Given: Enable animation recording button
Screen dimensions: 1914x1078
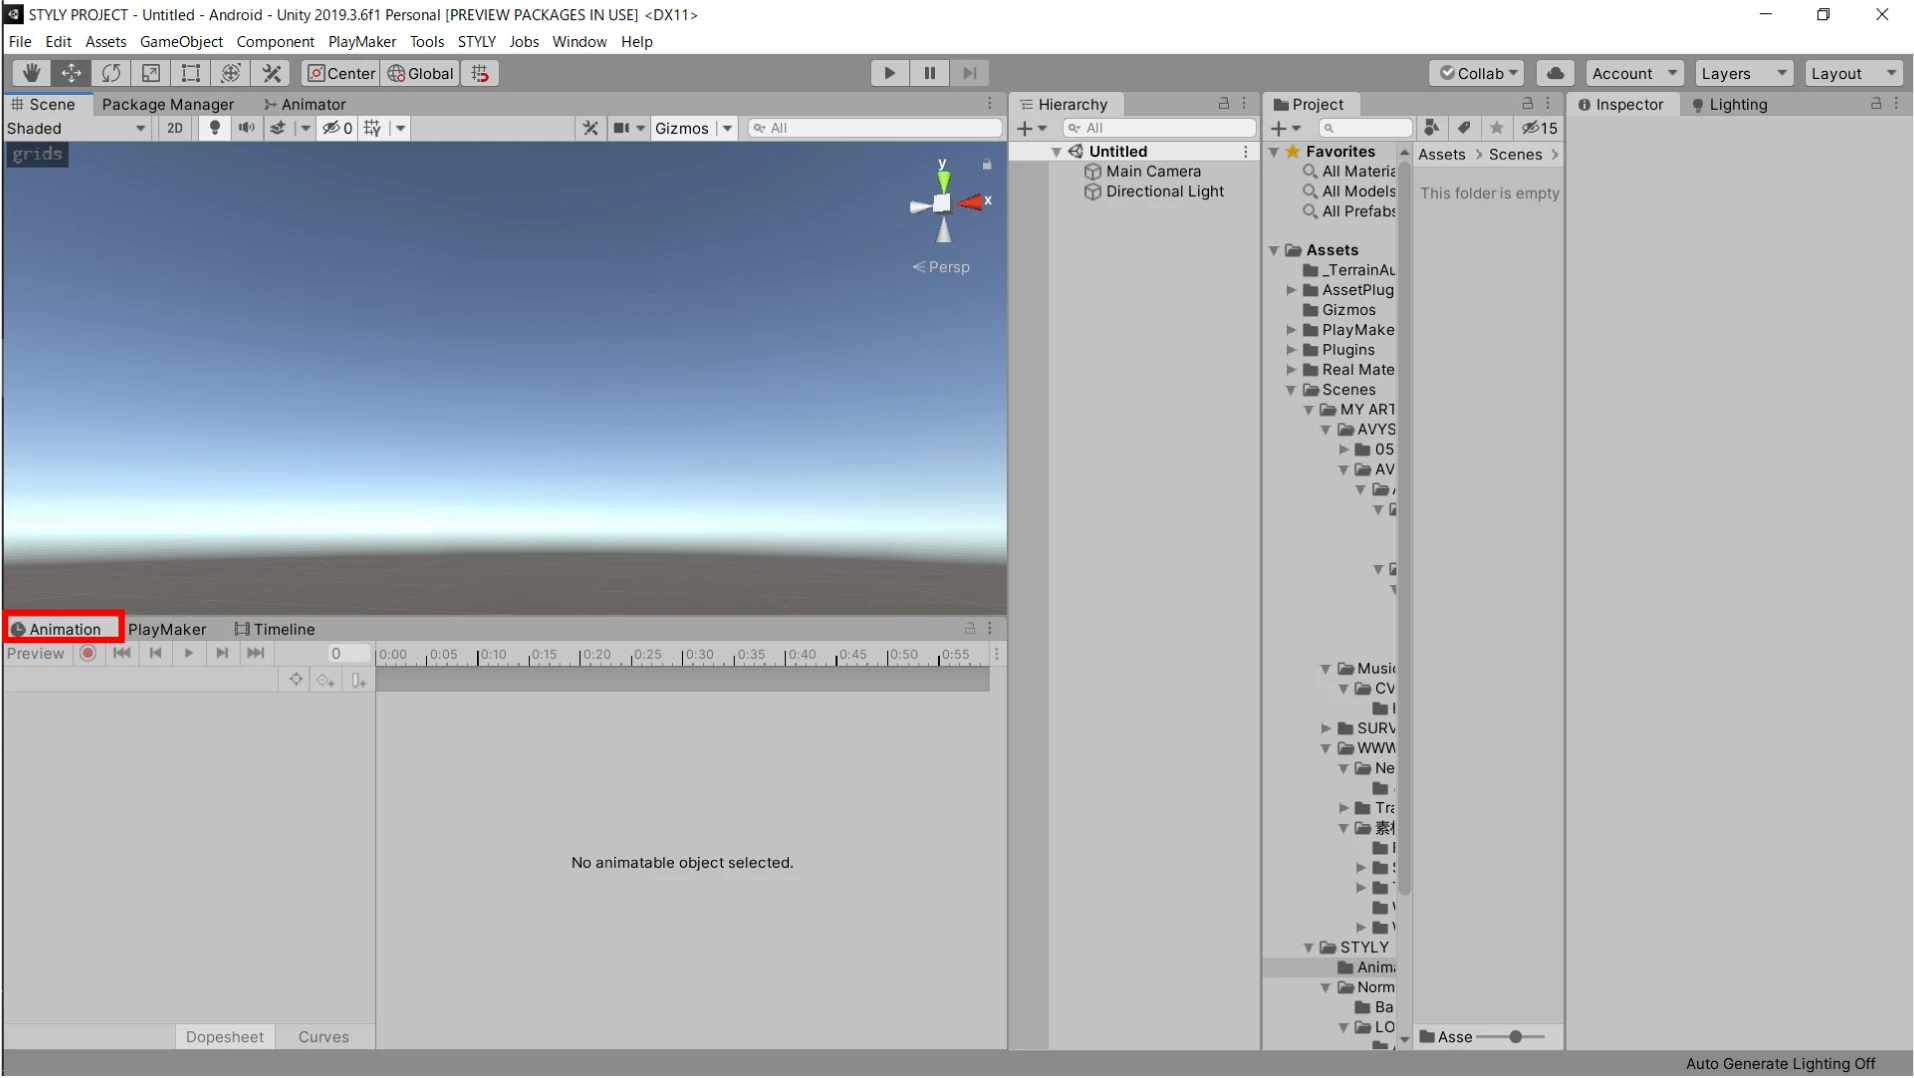Looking at the screenshot, I should [x=88, y=654].
